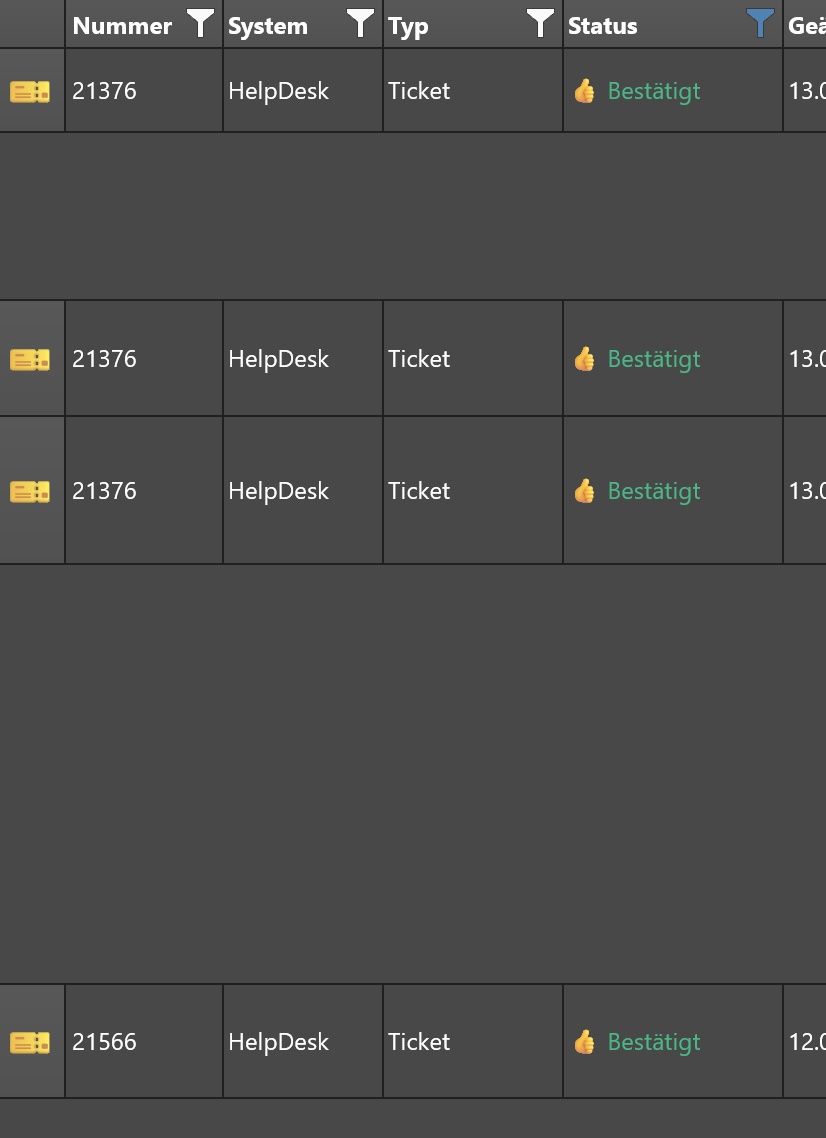Click the partially visible Geä column header
This screenshot has height=1138, width=826.
click(x=805, y=25)
